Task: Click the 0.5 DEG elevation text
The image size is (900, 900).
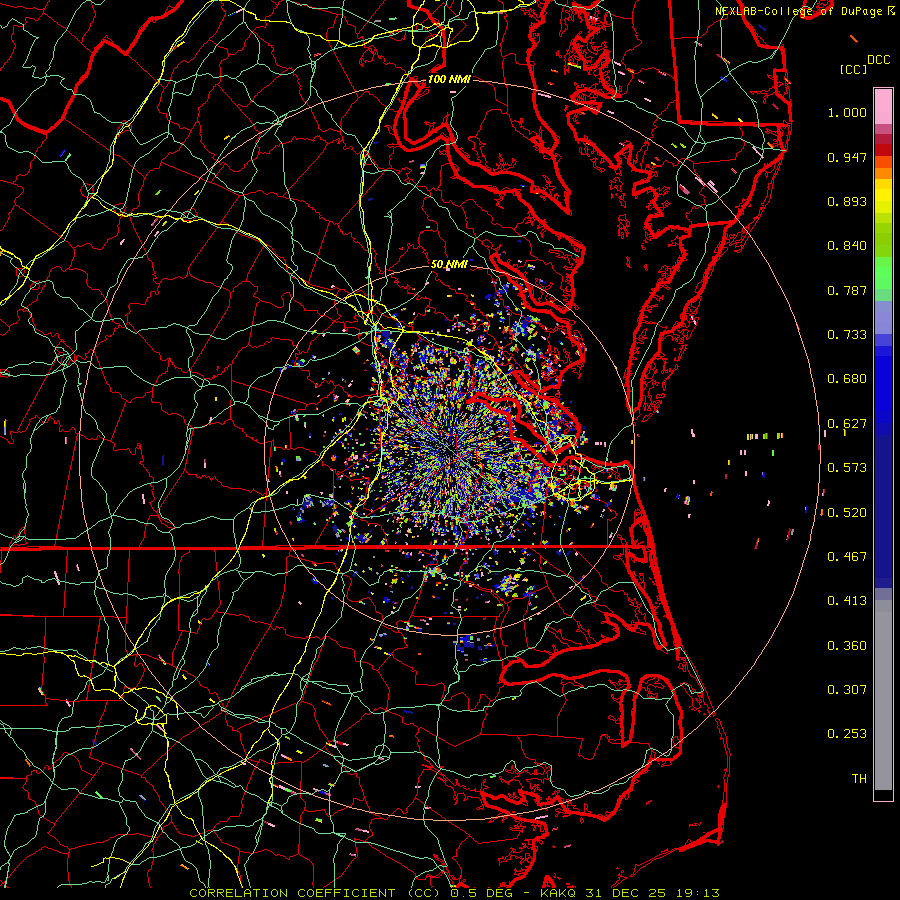Action: pyautogui.click(x=481, y=893)
